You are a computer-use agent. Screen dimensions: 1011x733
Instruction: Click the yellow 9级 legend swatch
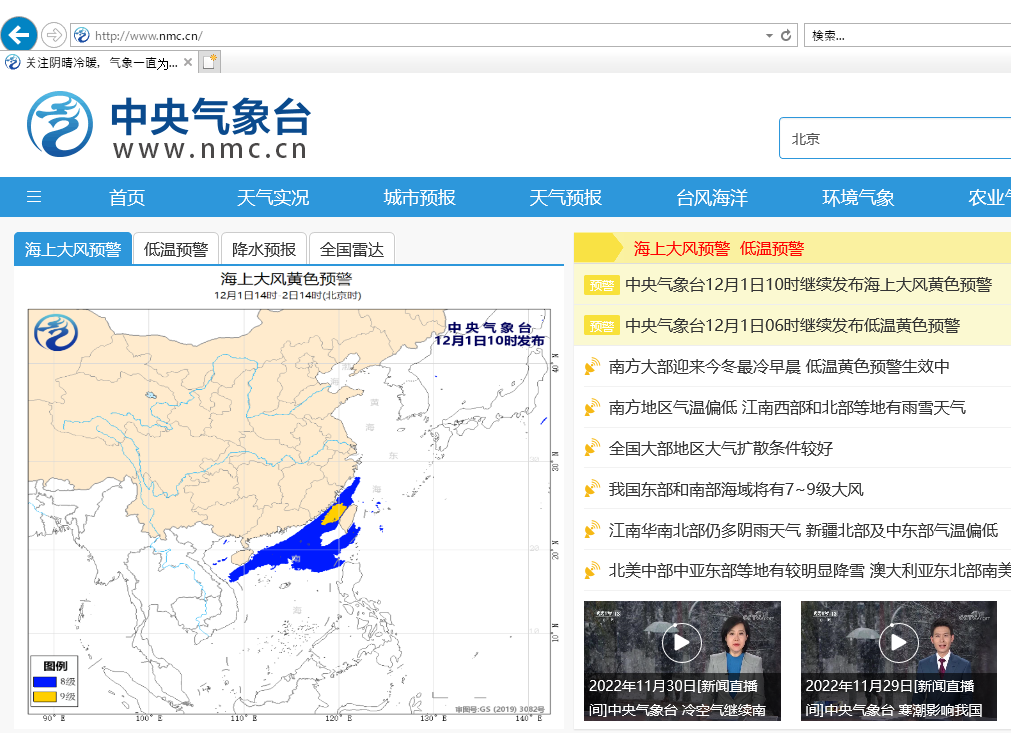point(45,696)
